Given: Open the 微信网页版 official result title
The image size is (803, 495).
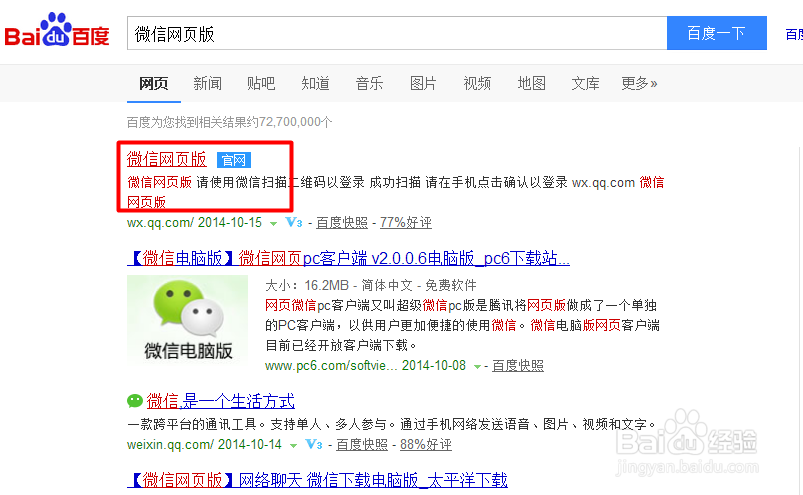Looking at the screenshot, I should [x=166, y=159].
